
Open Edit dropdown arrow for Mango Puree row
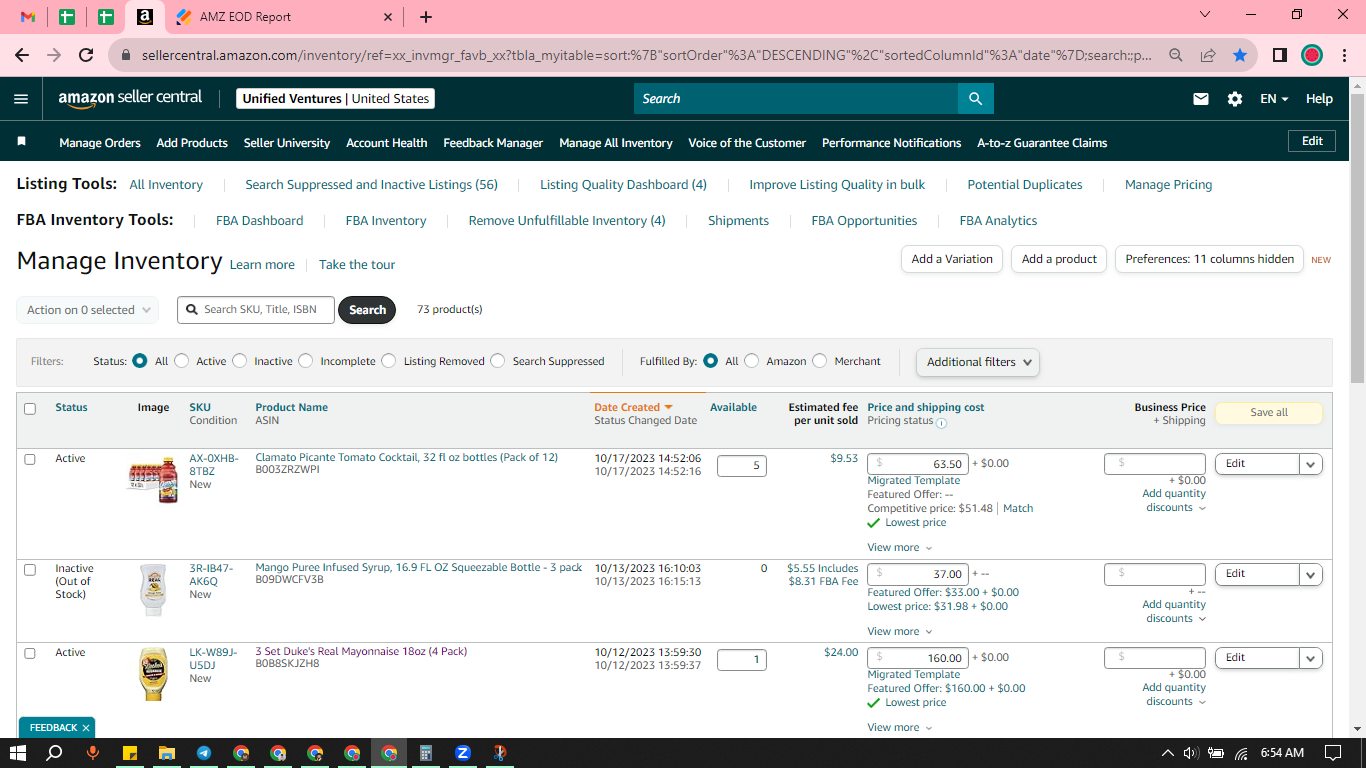point(1311,574)
